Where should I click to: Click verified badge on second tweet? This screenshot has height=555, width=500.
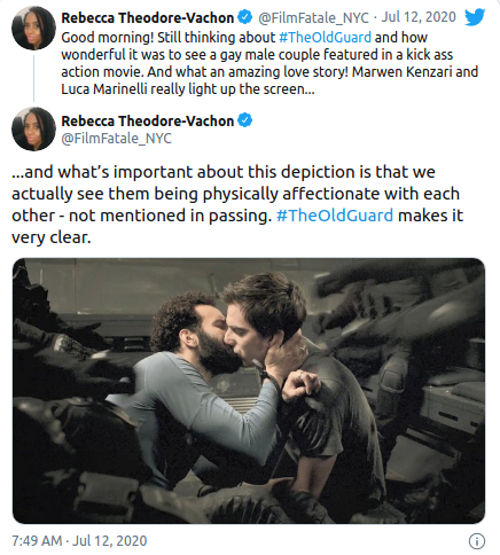click(x=245, y=120)
